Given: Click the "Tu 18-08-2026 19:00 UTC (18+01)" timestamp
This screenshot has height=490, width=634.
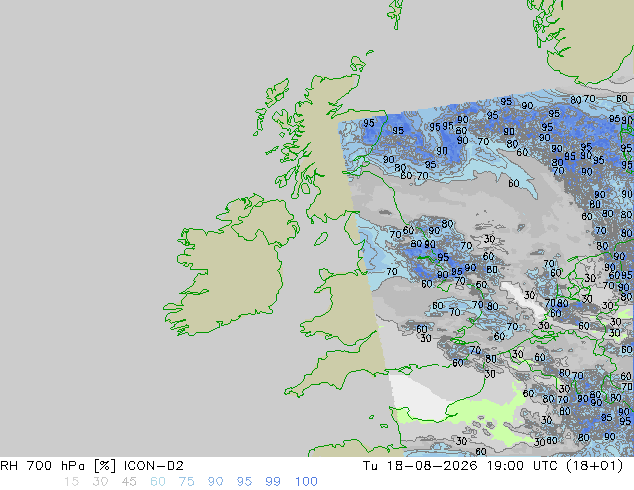Looking at the screenshot, I should coord(493,466).
